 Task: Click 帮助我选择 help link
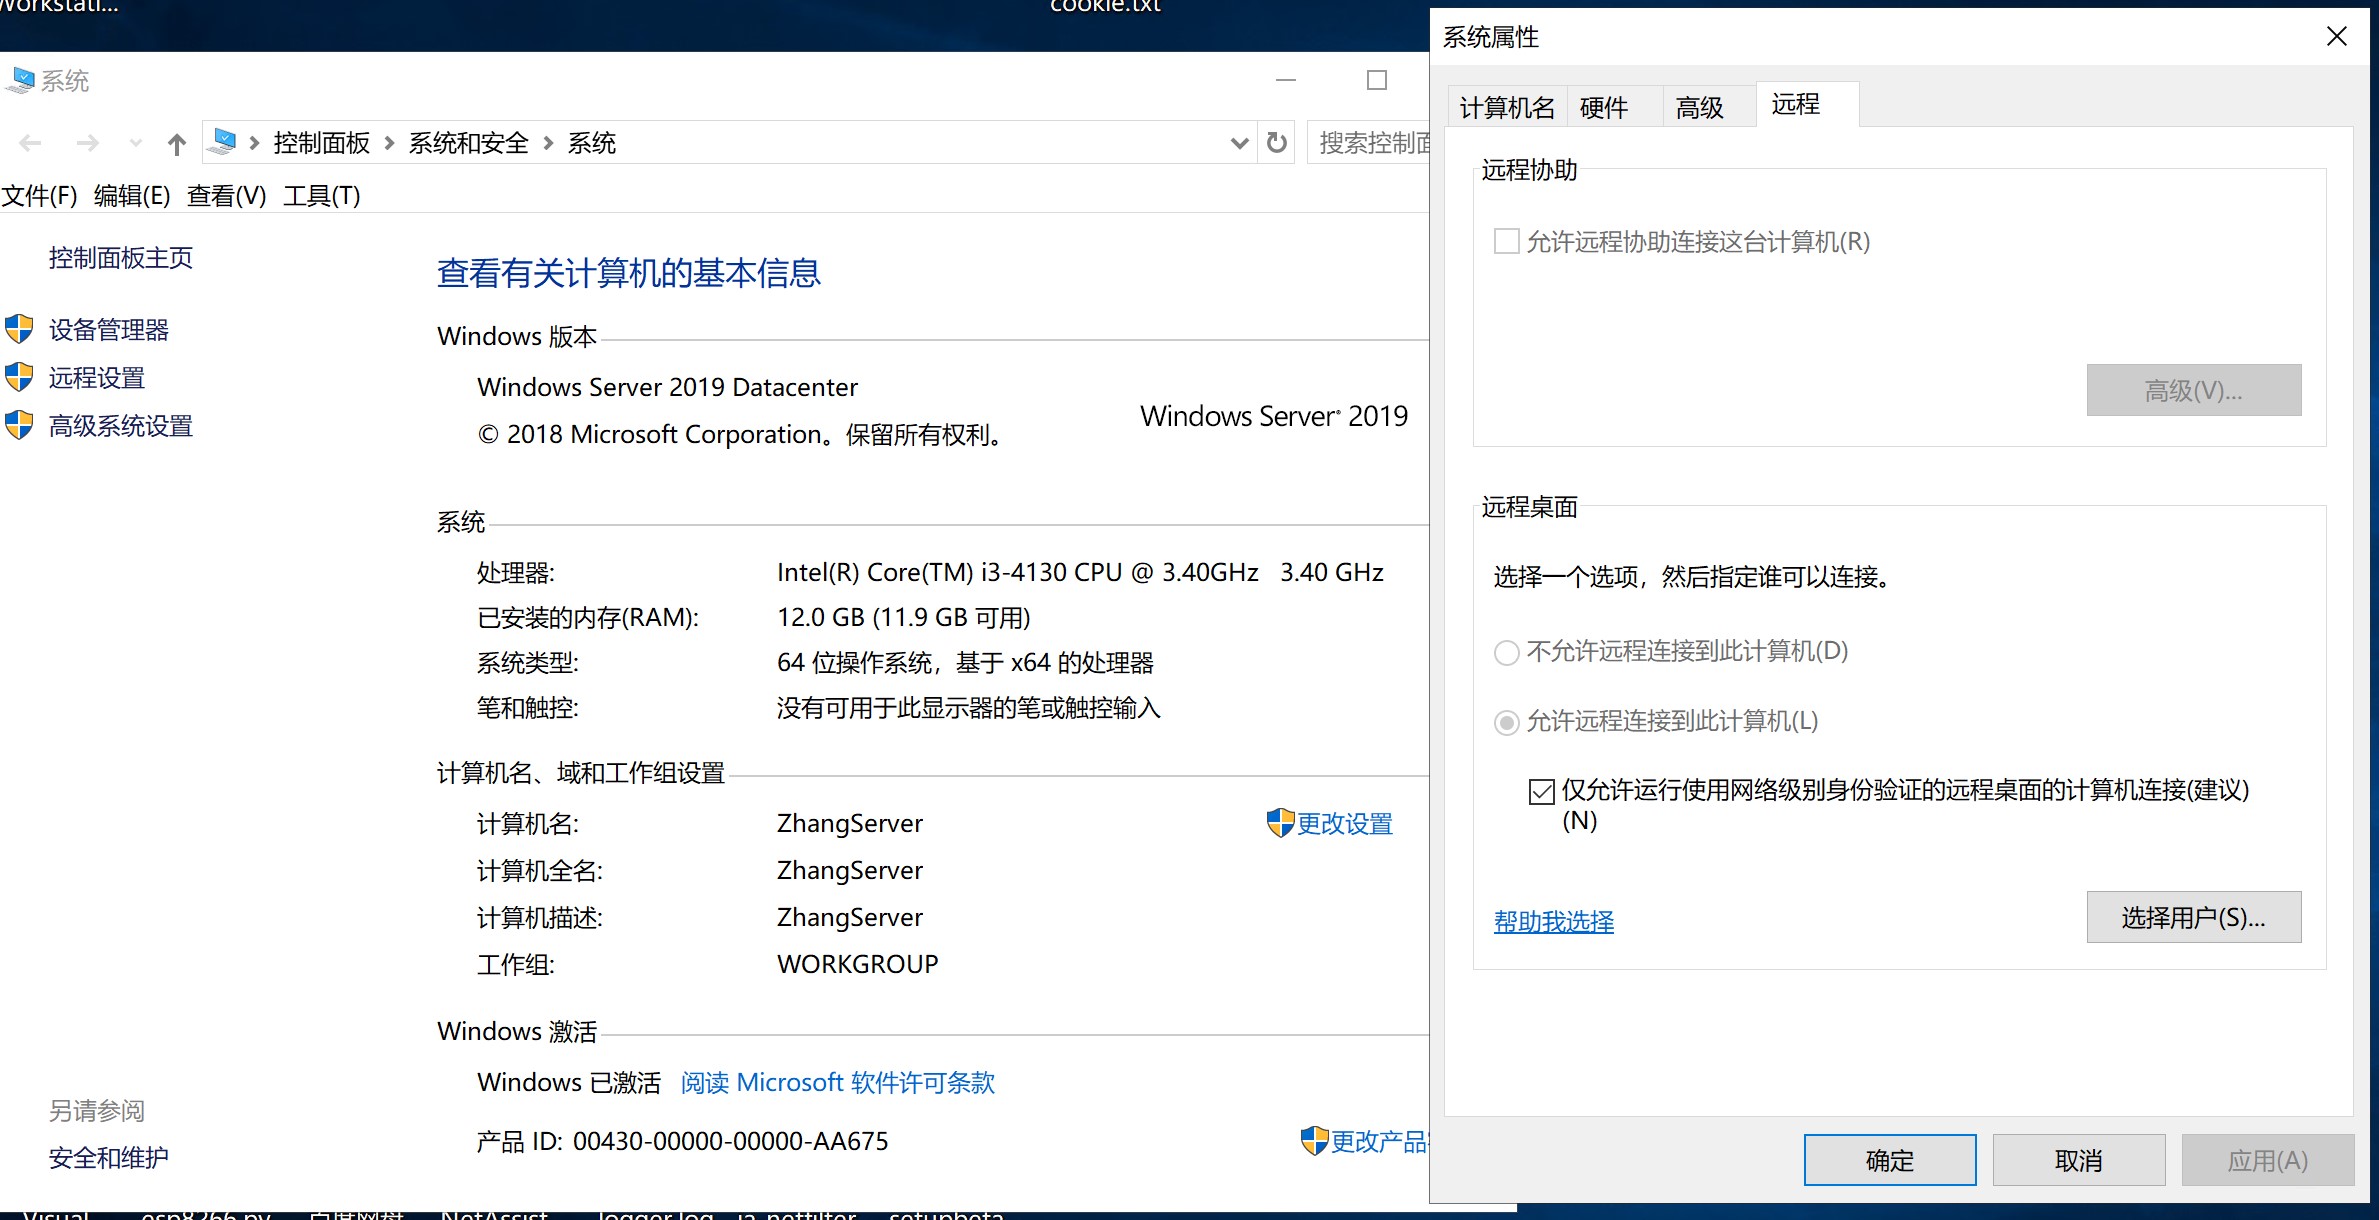[1553, 922]
